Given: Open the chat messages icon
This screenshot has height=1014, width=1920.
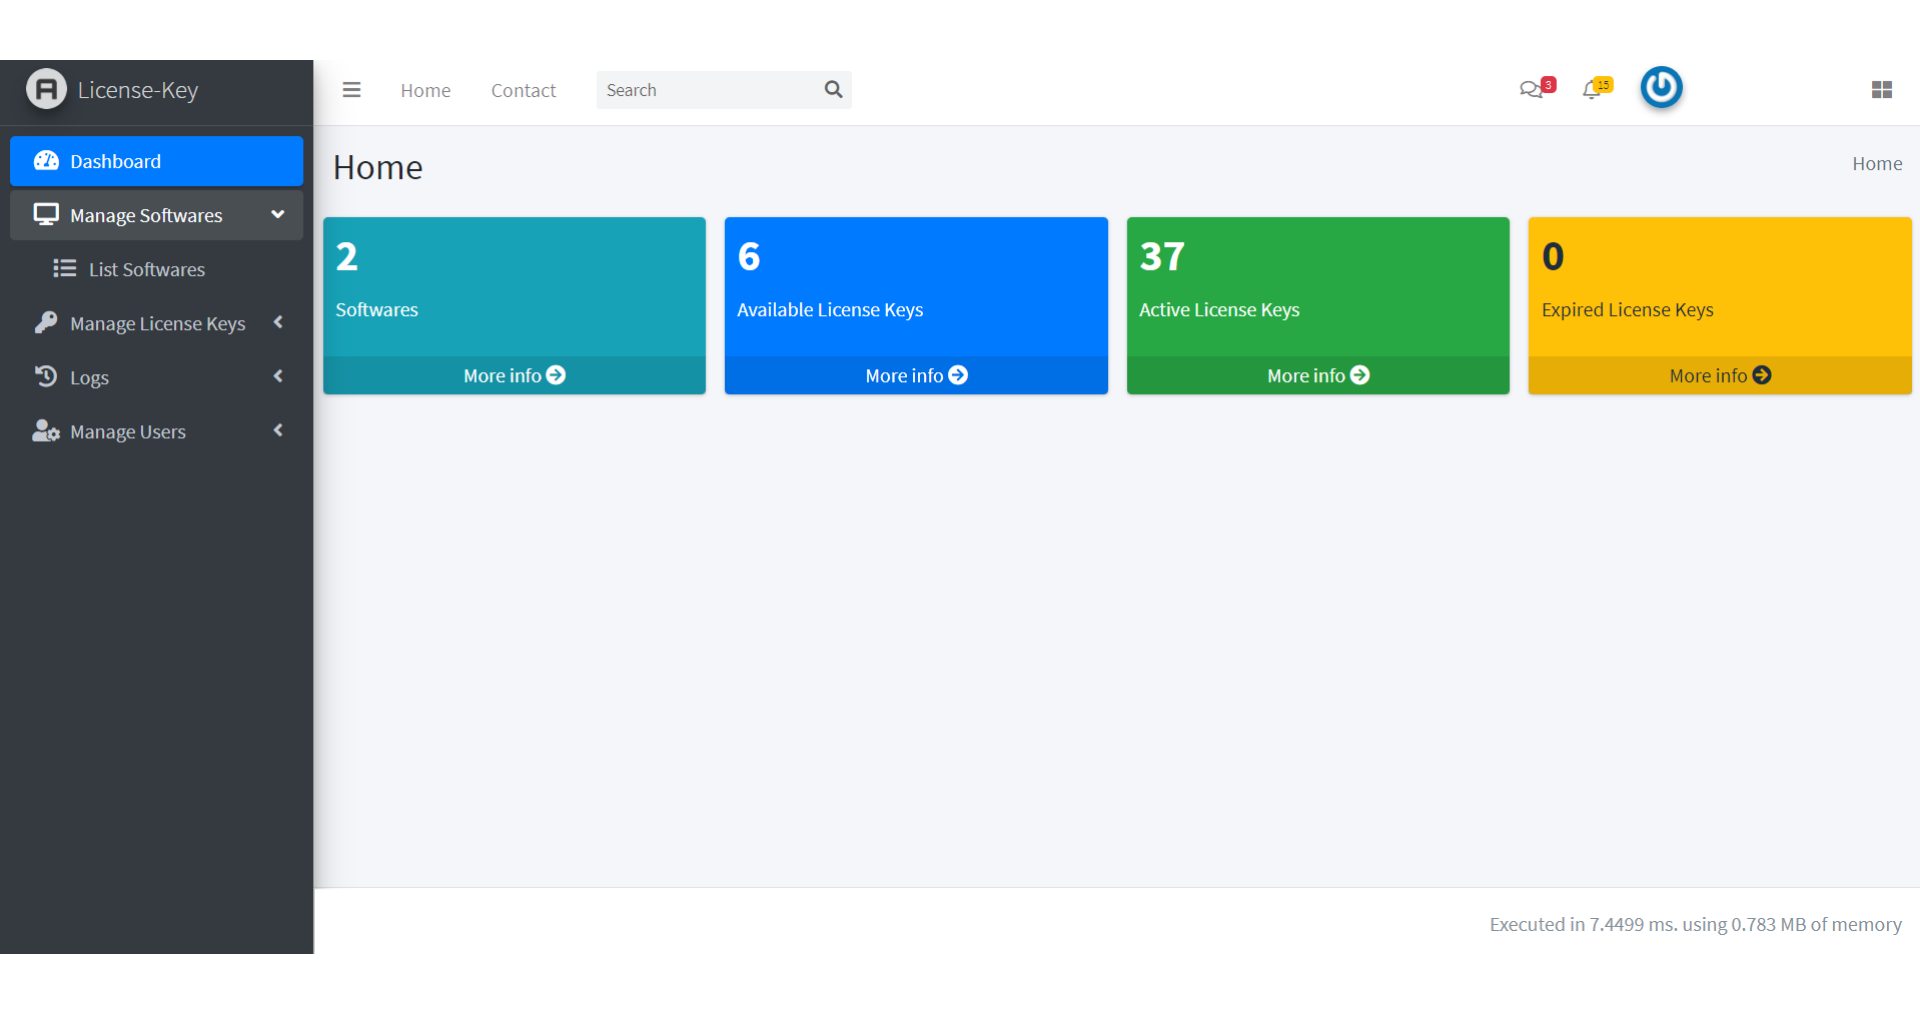Looking at the screenshot, I should click(1531, 90).
